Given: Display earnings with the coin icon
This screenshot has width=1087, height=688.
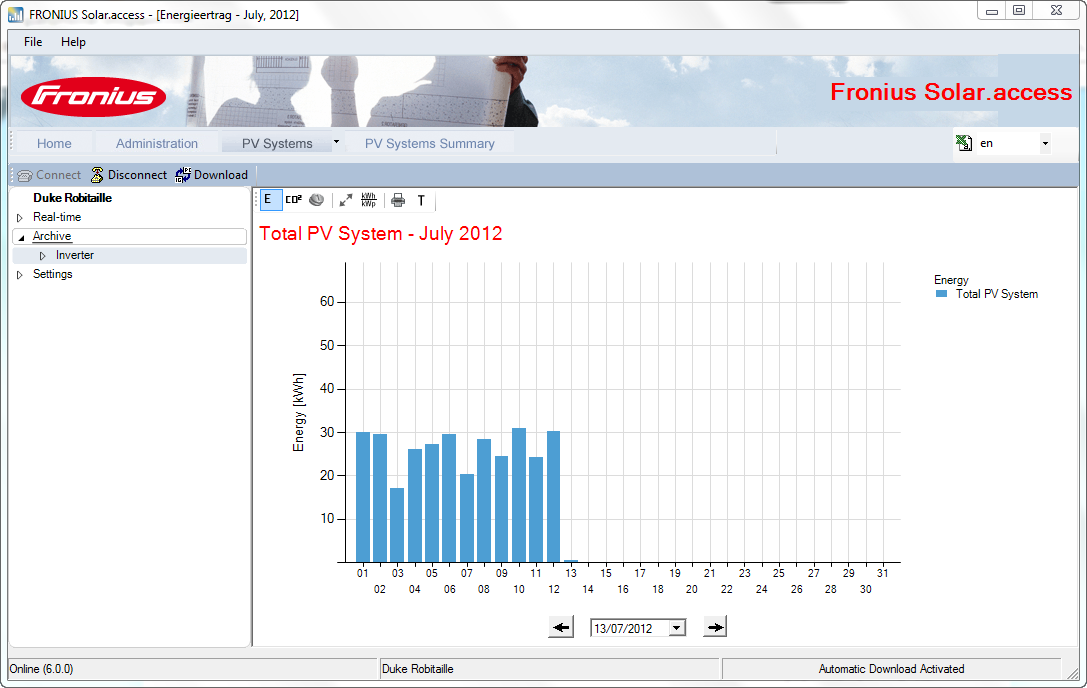Looking at the screenshot, I should click(316, 200).
